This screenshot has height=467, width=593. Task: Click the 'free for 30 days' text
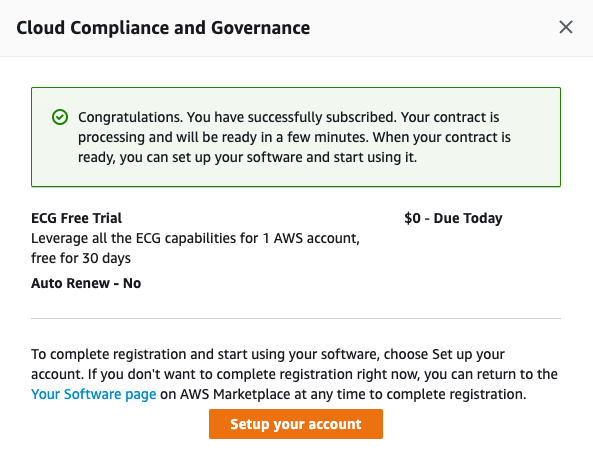coord(81,258)
